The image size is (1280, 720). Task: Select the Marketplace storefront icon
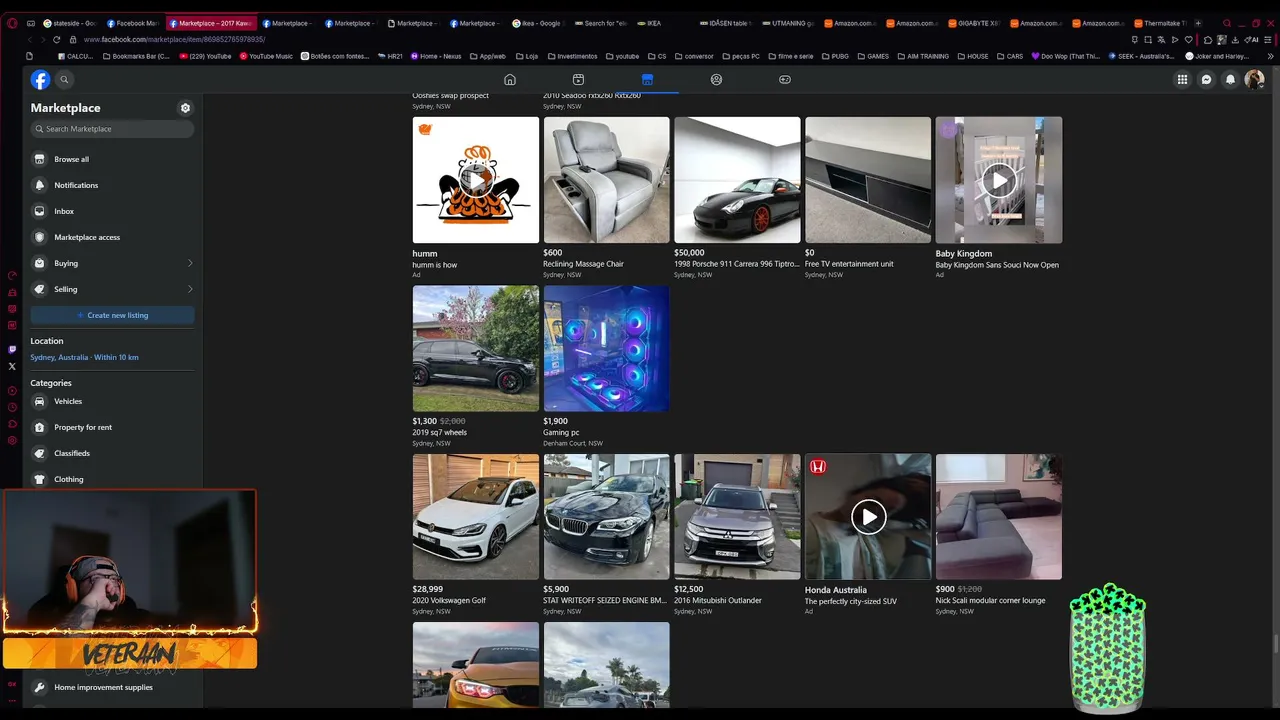pos(647,80)
